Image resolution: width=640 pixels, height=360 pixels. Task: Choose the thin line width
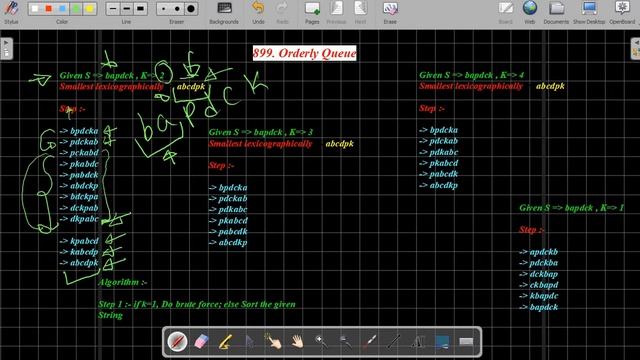click(x=113, y=9)
